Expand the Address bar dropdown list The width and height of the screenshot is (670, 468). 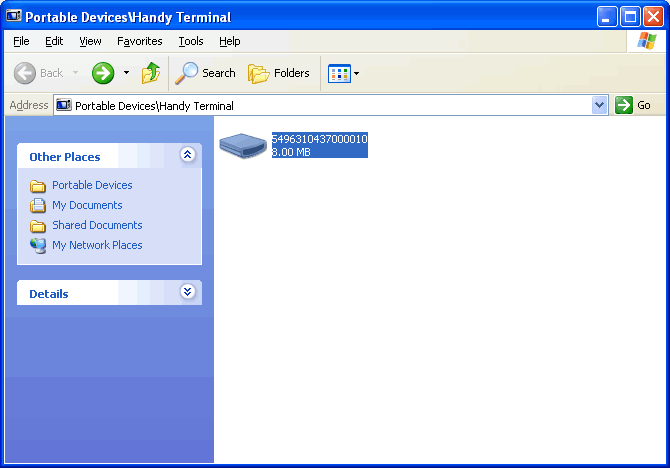coord(599,105)
